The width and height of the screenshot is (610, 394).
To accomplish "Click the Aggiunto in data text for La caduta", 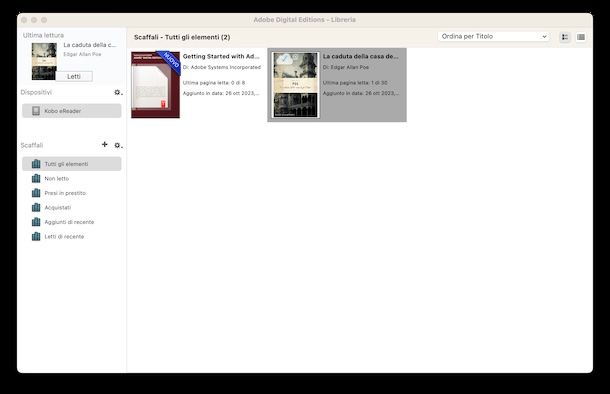I will pos(361,93).
